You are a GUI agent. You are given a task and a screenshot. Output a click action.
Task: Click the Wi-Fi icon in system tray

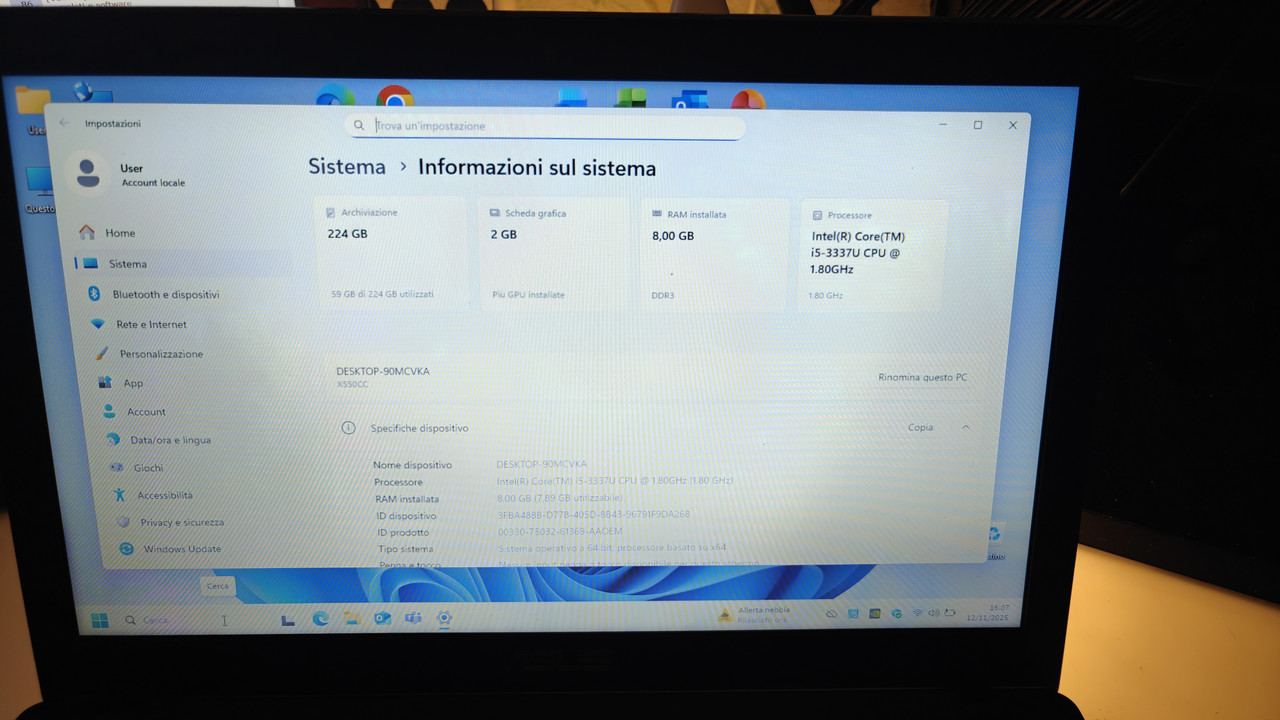click(x=917, y=613)
